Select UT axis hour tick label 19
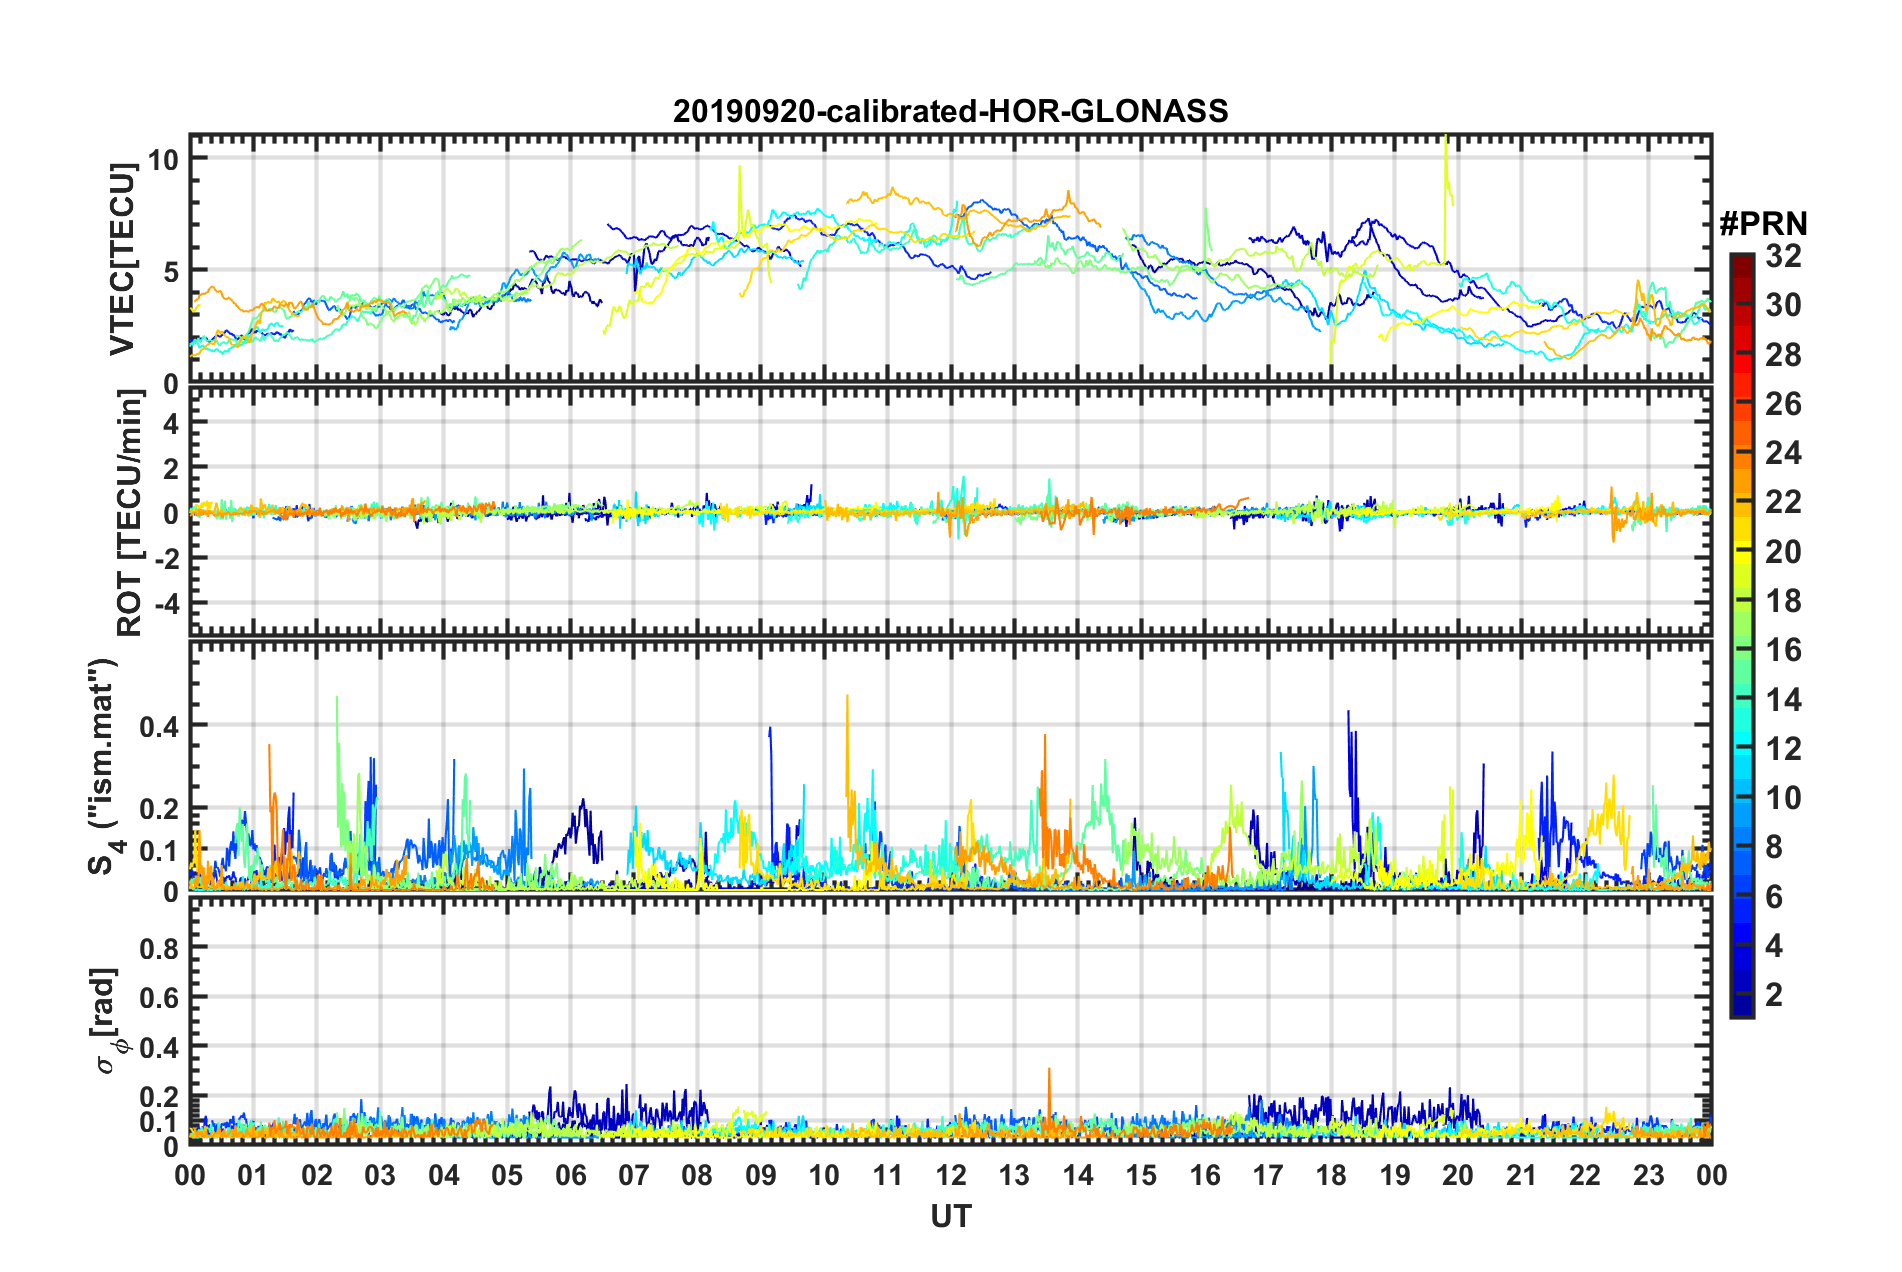 (x=1395, y=1175)
